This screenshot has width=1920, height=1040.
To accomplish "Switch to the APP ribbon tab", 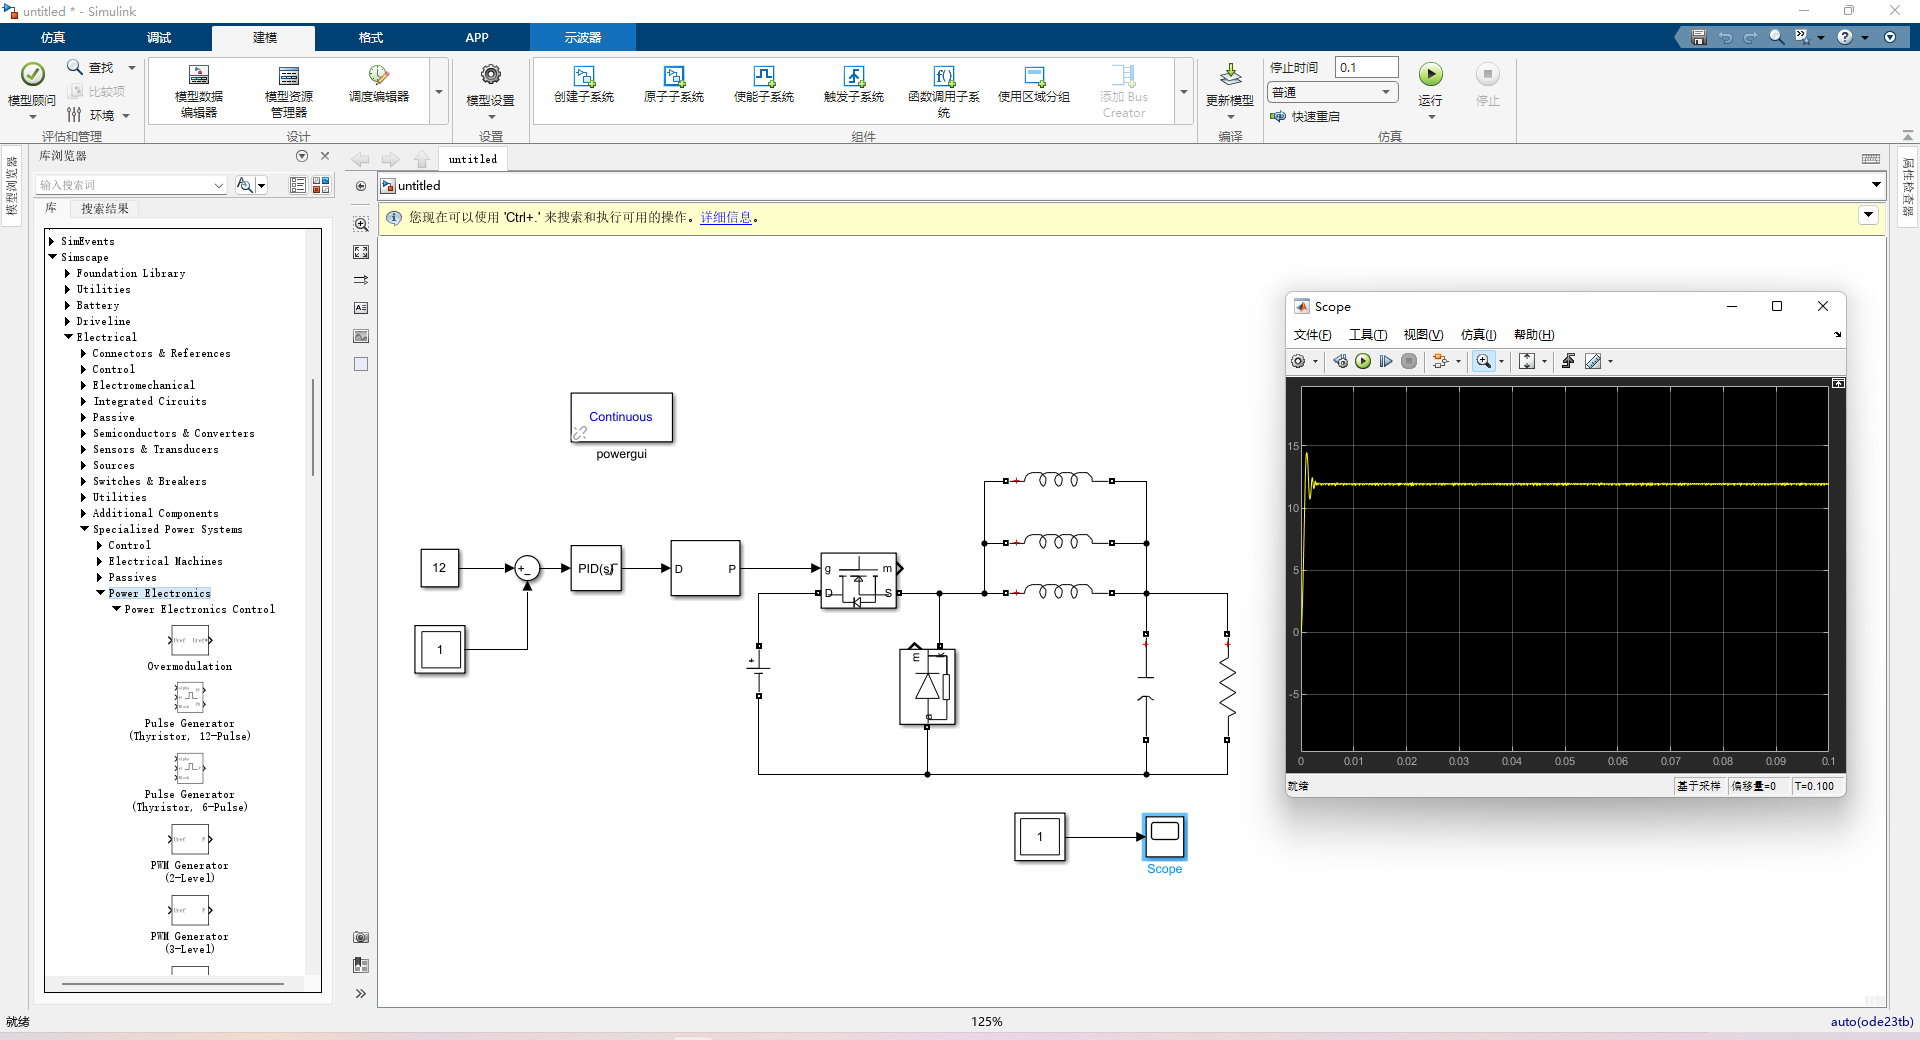I will (477, 38).
